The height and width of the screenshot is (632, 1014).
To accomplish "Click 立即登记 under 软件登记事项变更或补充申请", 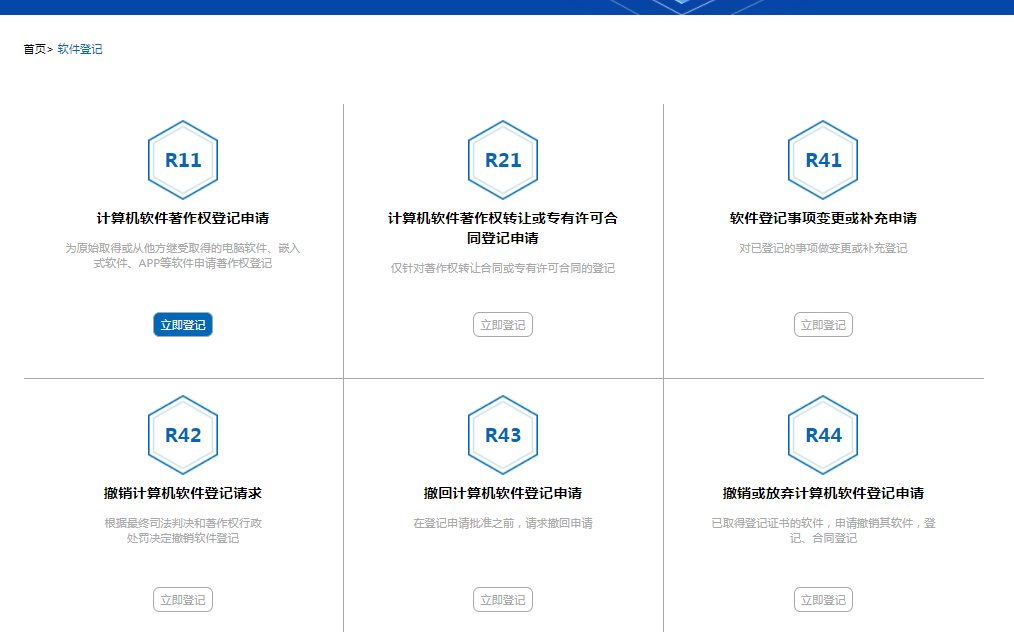I will pos(822,324).
